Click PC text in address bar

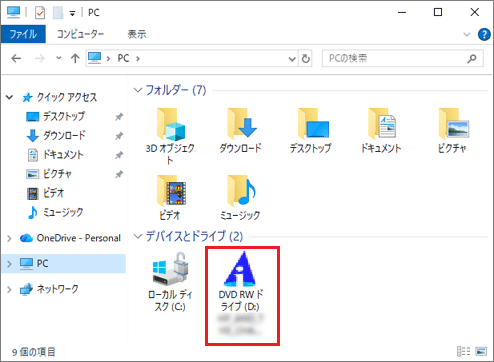123,58
